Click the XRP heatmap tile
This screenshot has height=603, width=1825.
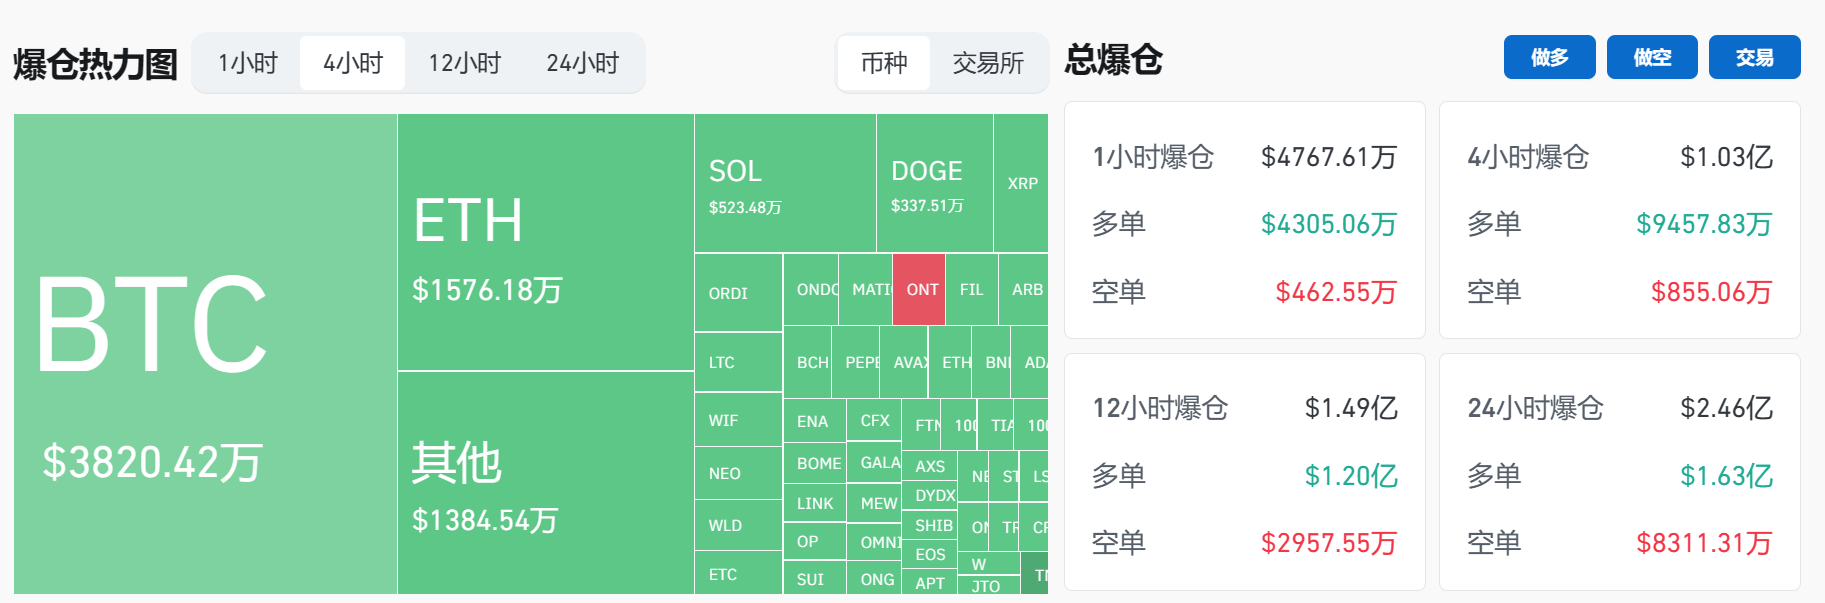click(1021, 183)
